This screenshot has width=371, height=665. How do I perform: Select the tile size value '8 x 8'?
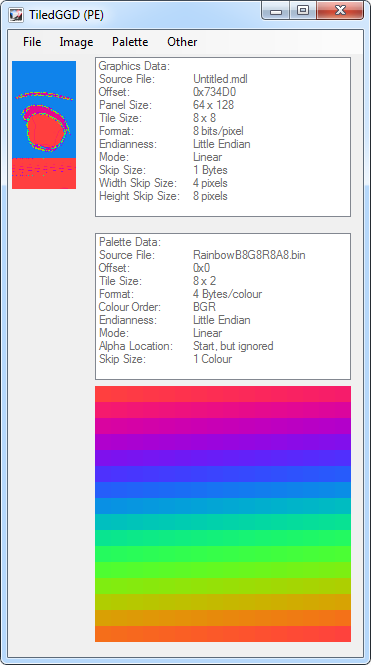pyautogui.click(x=204, y=118)
